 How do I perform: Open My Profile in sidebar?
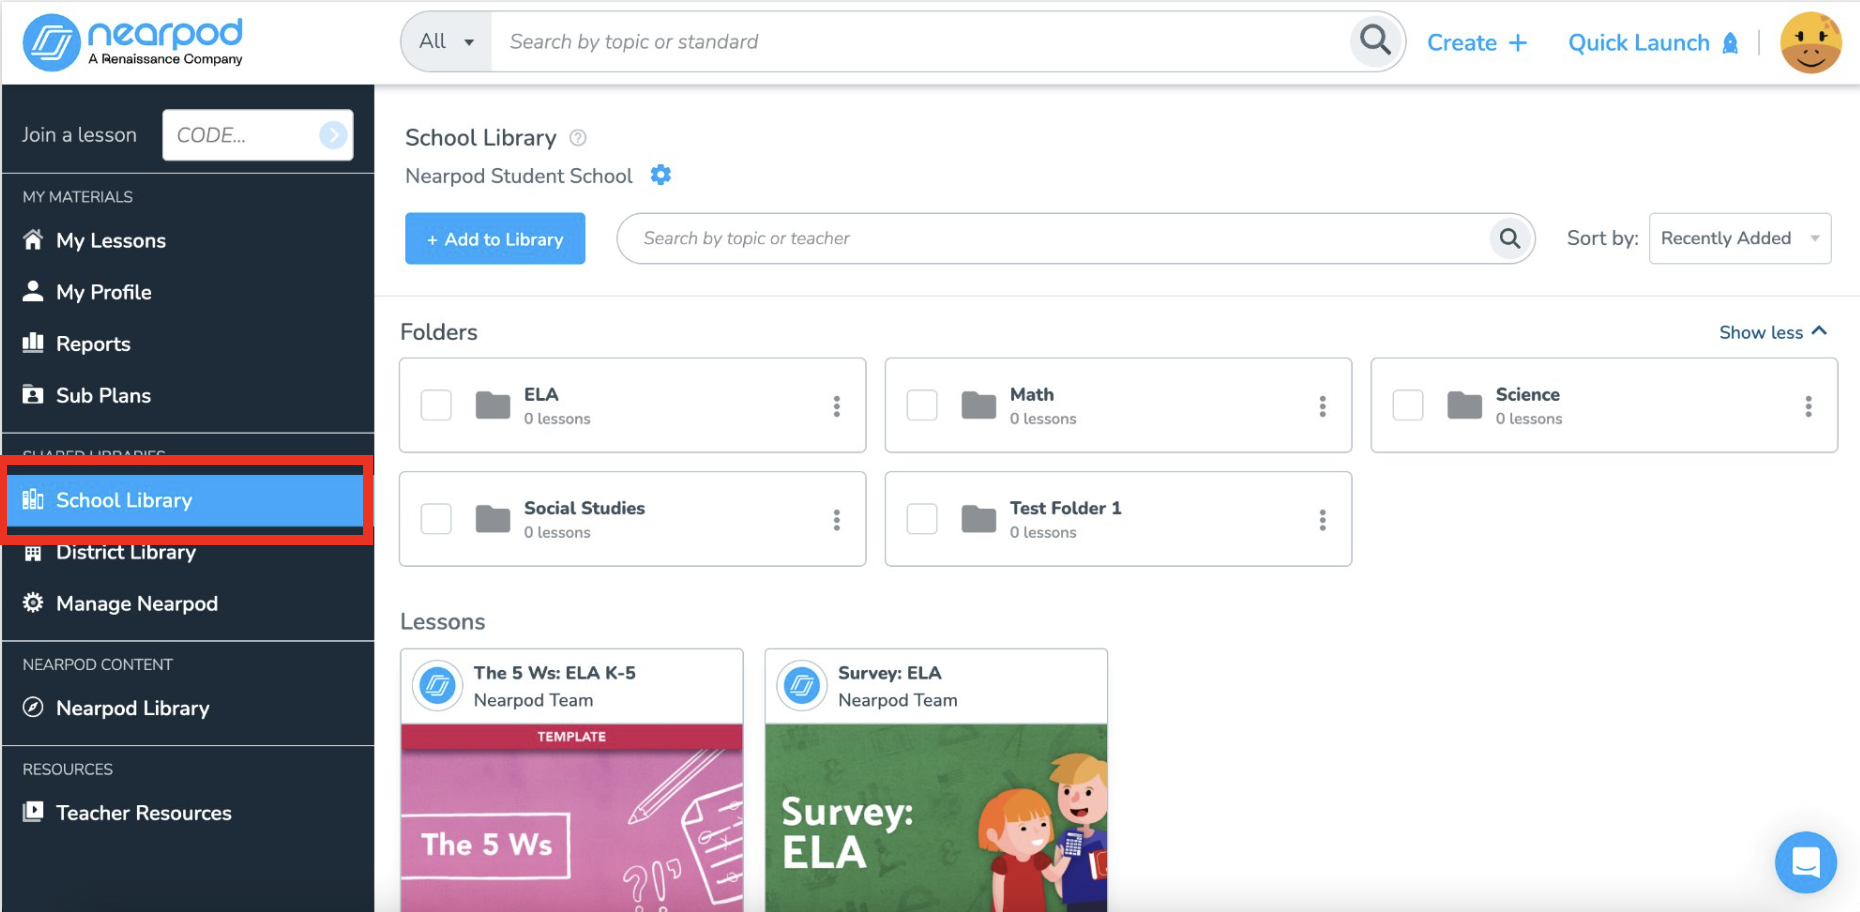pos(103,292)
